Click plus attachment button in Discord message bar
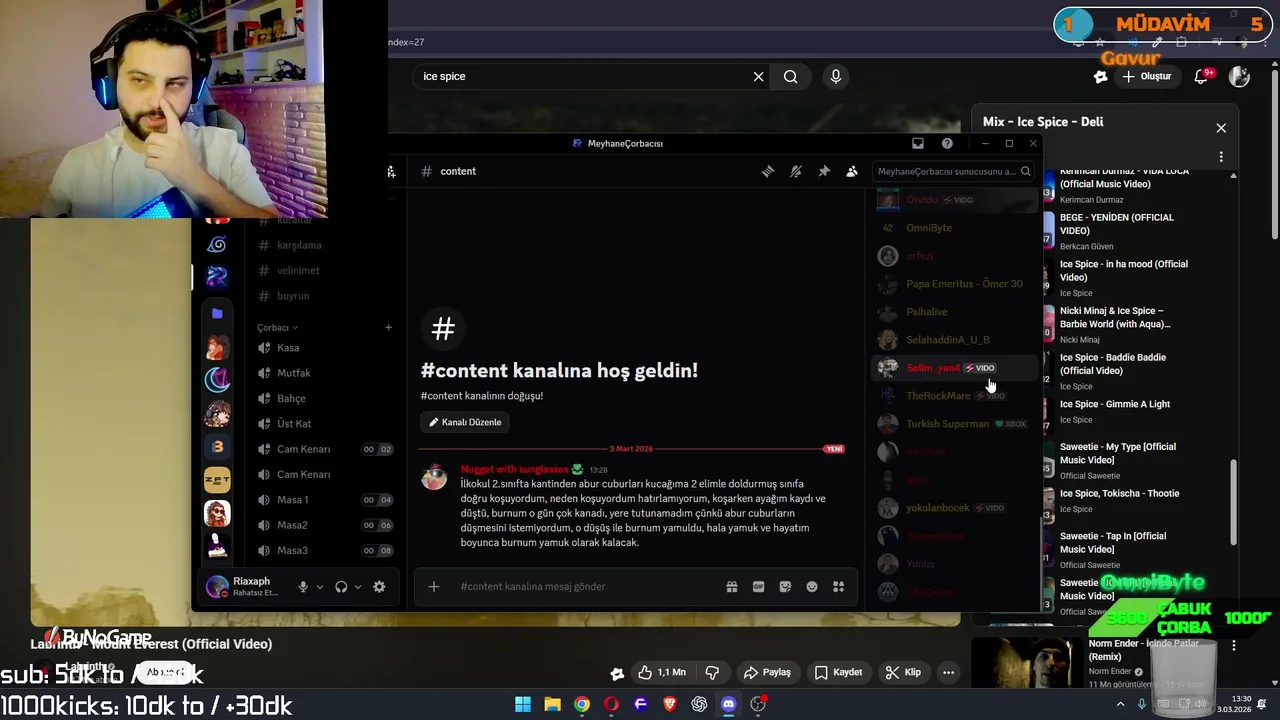This screenshot has height=720, width=1280. 434,587
